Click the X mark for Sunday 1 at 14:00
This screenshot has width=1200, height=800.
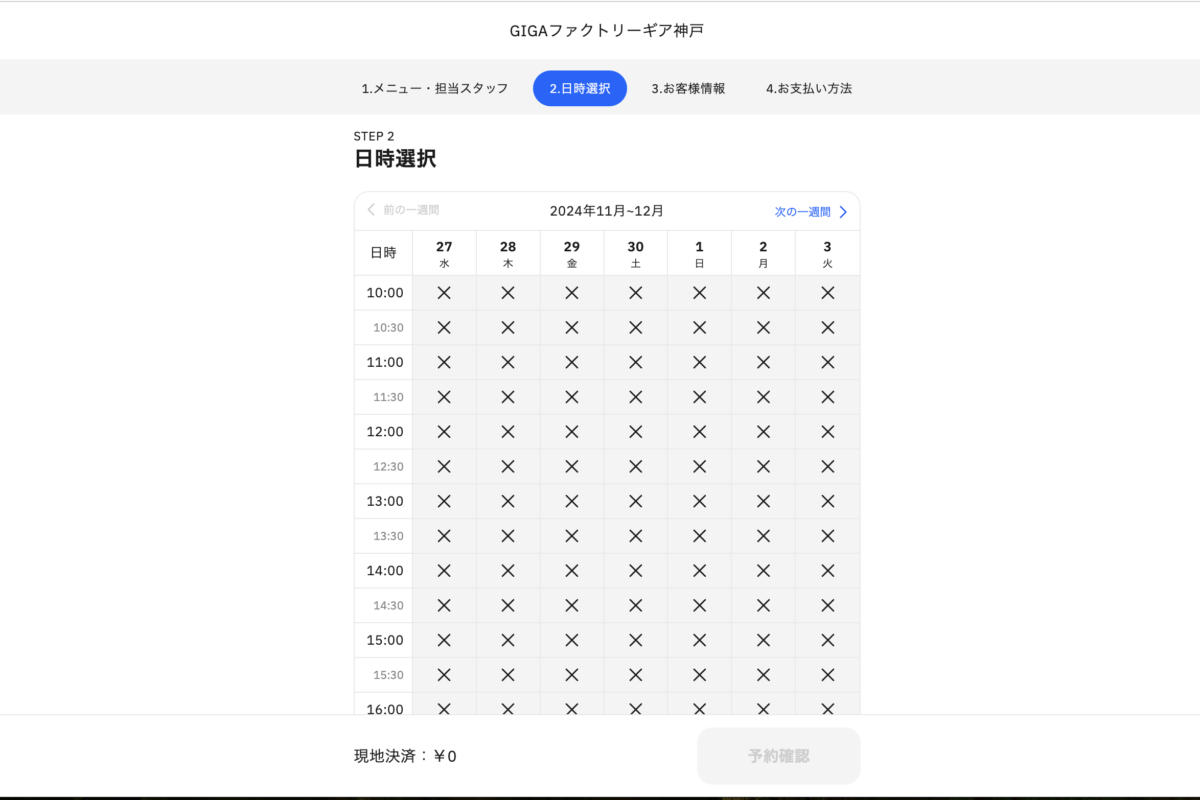699,571
